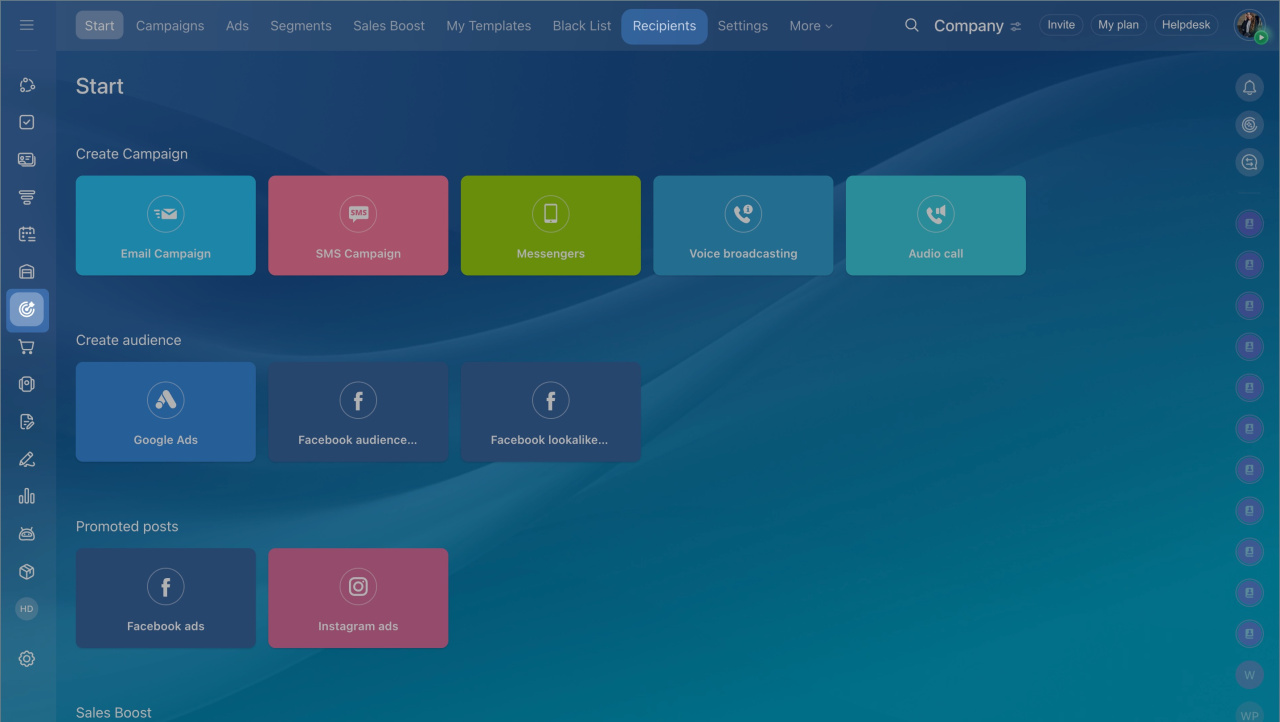Viewport: 1280px width, 722px height.
Task: Click the notifications bell icon
Action: [x=1249, y=88]
